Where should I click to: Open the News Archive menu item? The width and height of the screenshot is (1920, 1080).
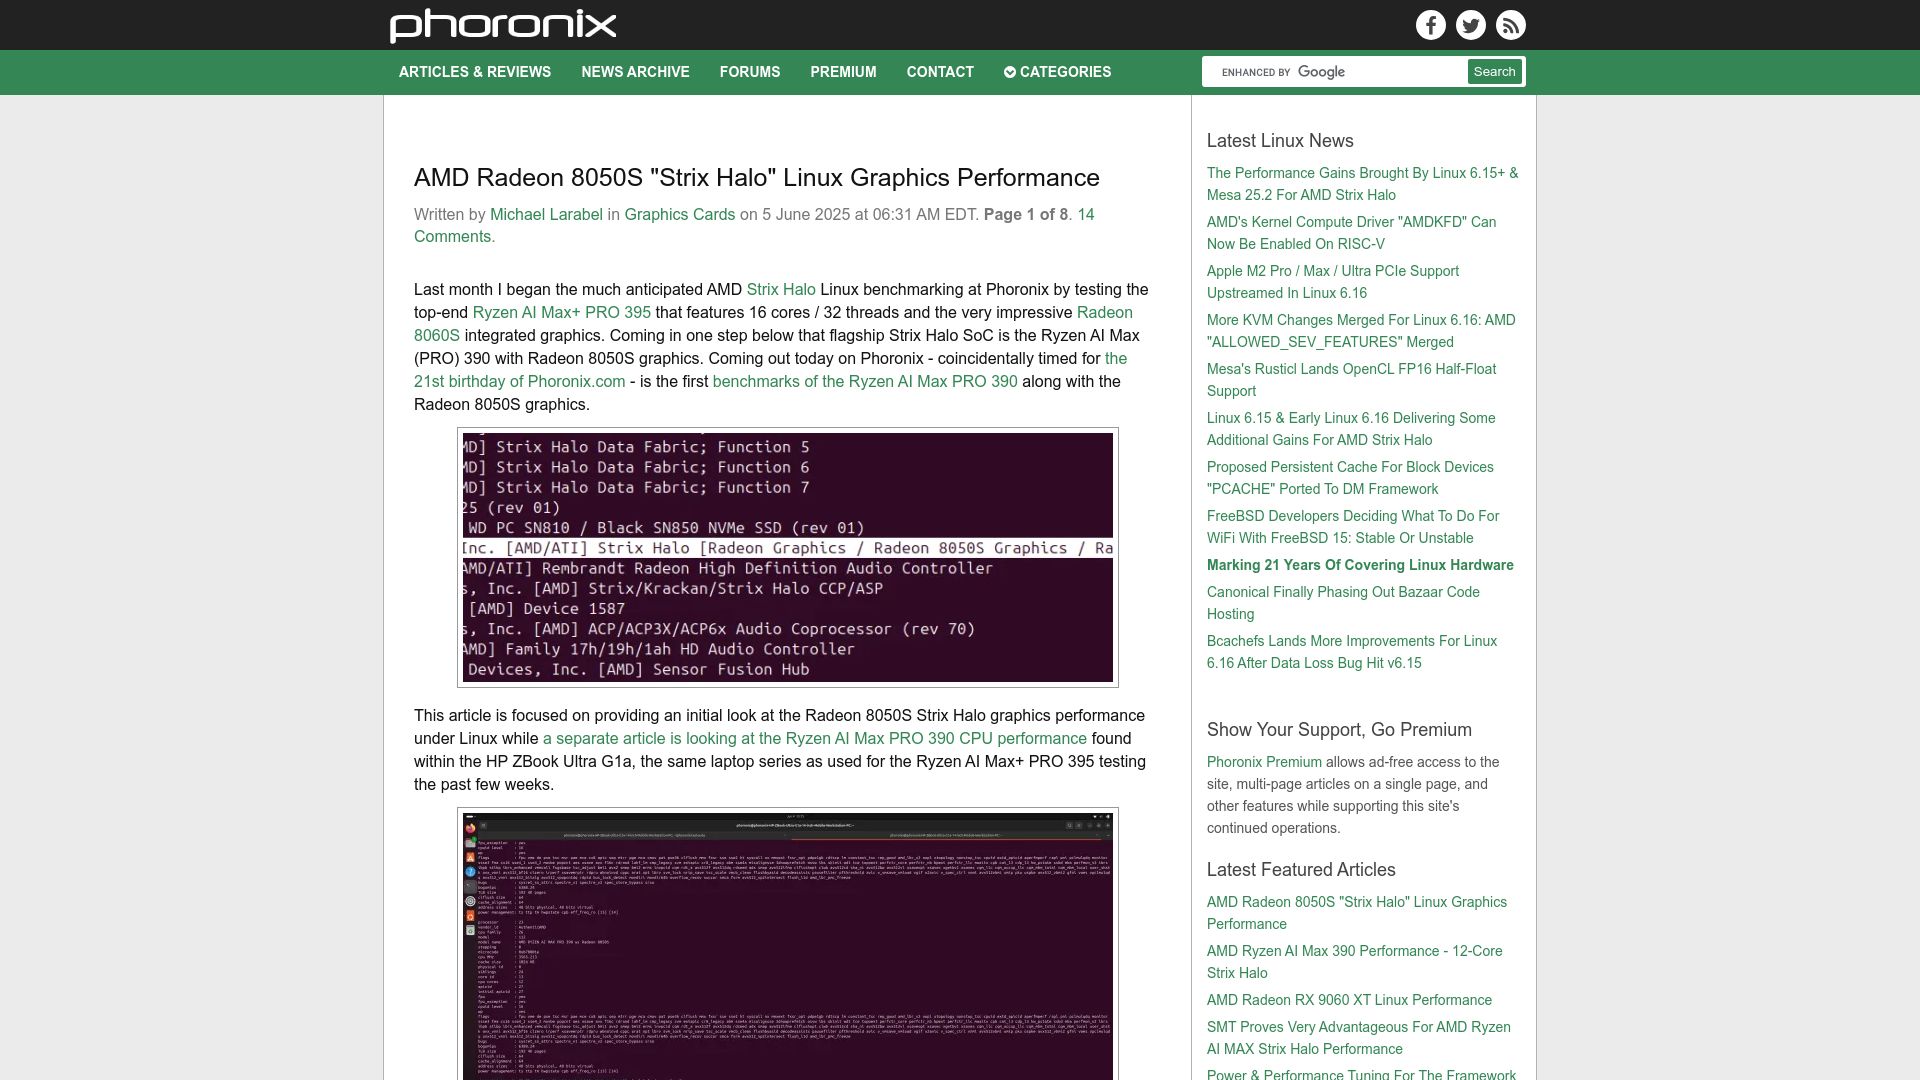(x=635, y=72)
